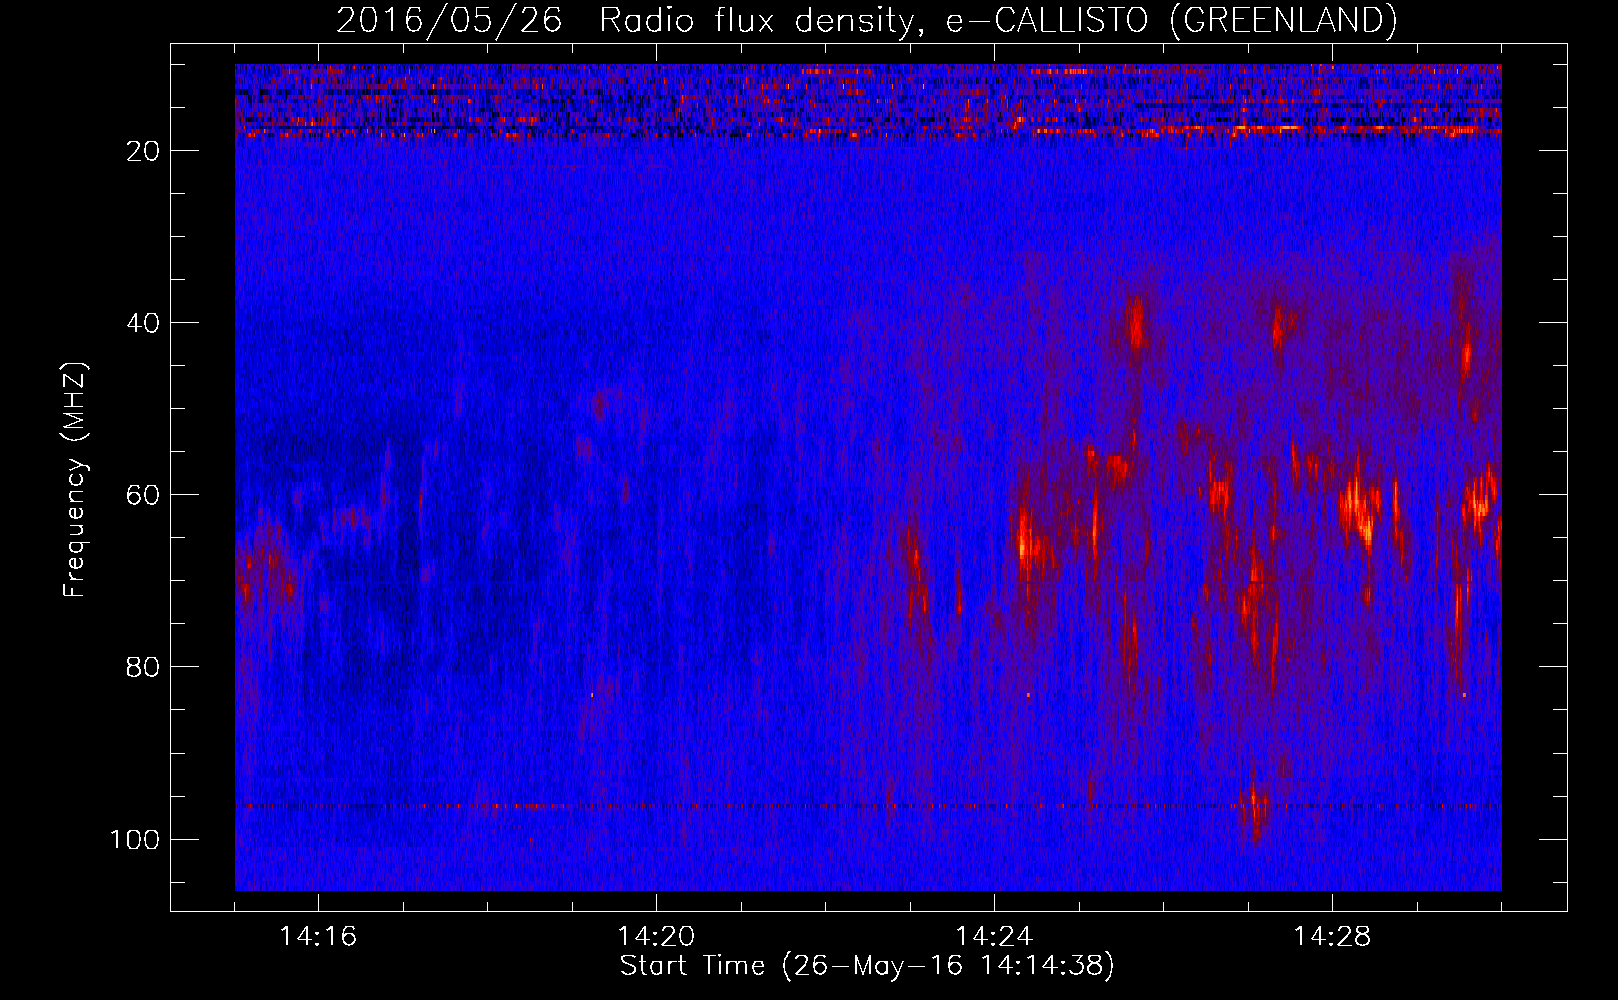1618x1000 pixels.
Task: Click the 14:28 time tick label
Action: pos(1332,936)
